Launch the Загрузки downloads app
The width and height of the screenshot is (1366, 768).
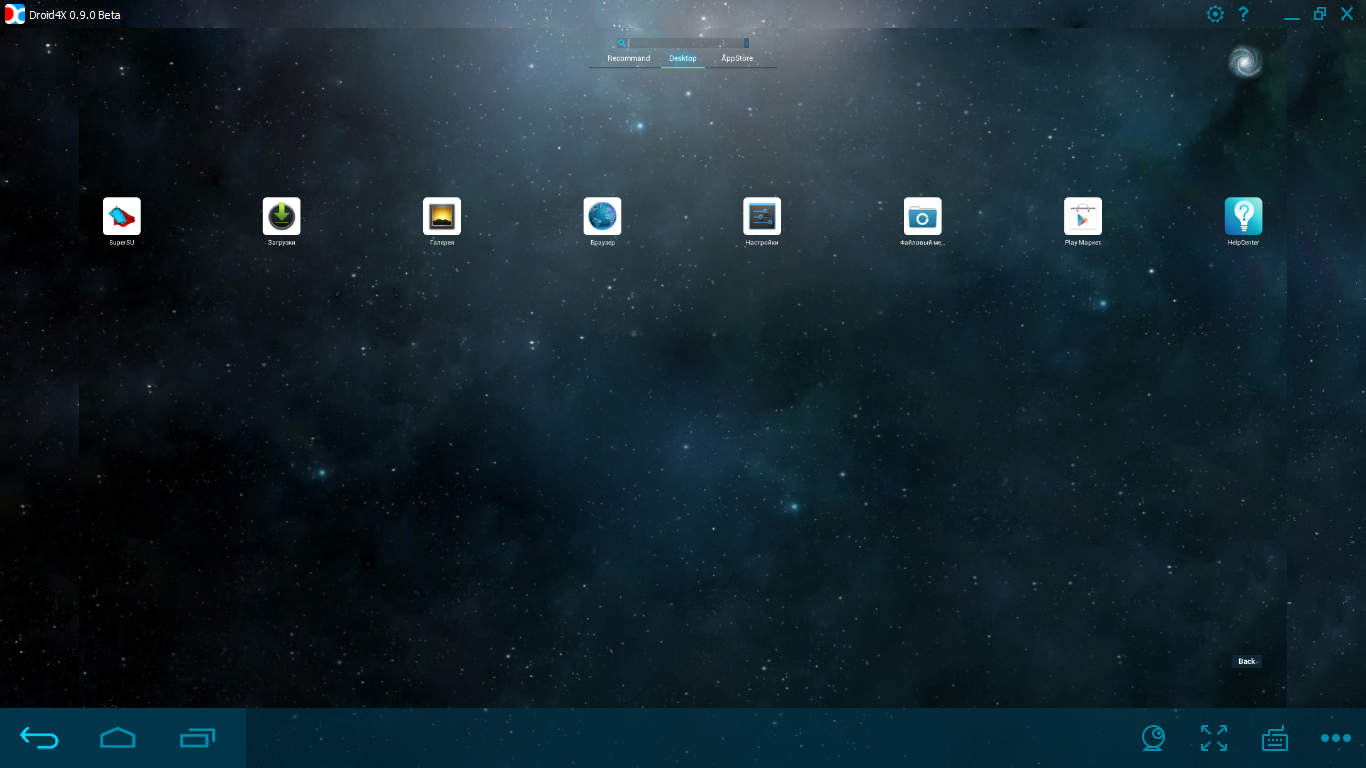click(x=281, y=216)
